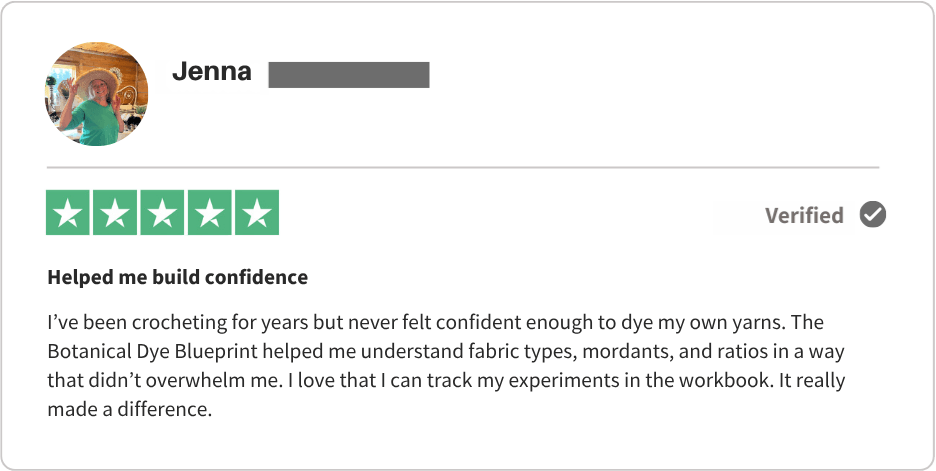Click the fourth green rating star
936x471 pixels.
(x=210, y=213)
